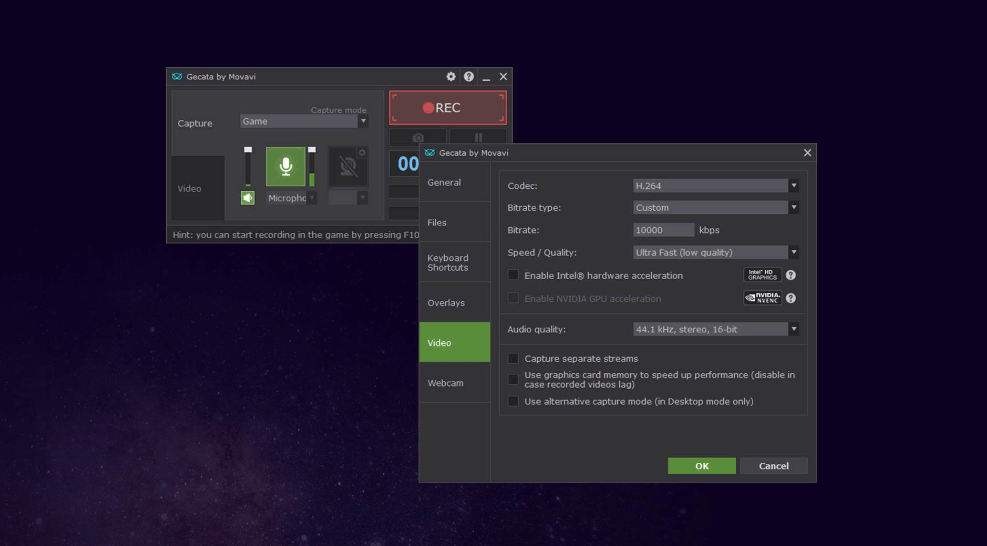This screenshot has width=987, height=546.
Task: Click the Intel HD Graphics badge
Action: click(x=762, y=275)
